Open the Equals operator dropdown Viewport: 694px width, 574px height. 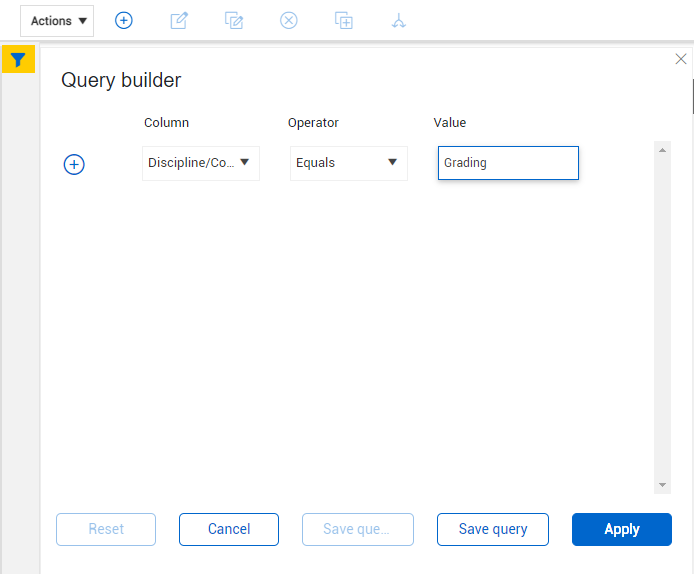[348, 163]
